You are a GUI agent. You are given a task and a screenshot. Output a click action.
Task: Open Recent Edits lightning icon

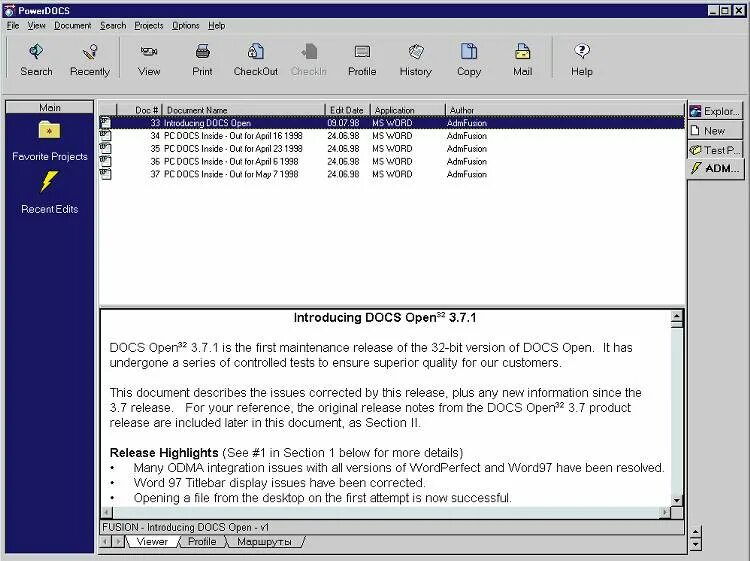tap(49, 182)
